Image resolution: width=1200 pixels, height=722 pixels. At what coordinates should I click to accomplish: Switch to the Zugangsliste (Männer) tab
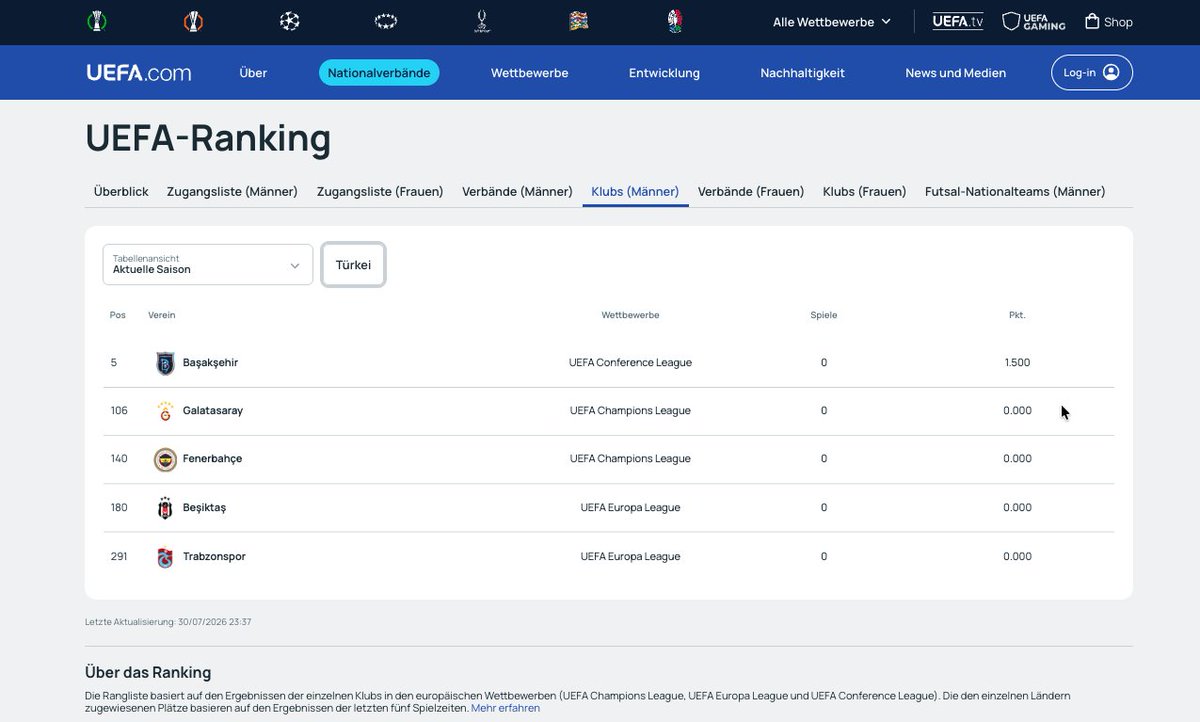(x=232, y=191)
